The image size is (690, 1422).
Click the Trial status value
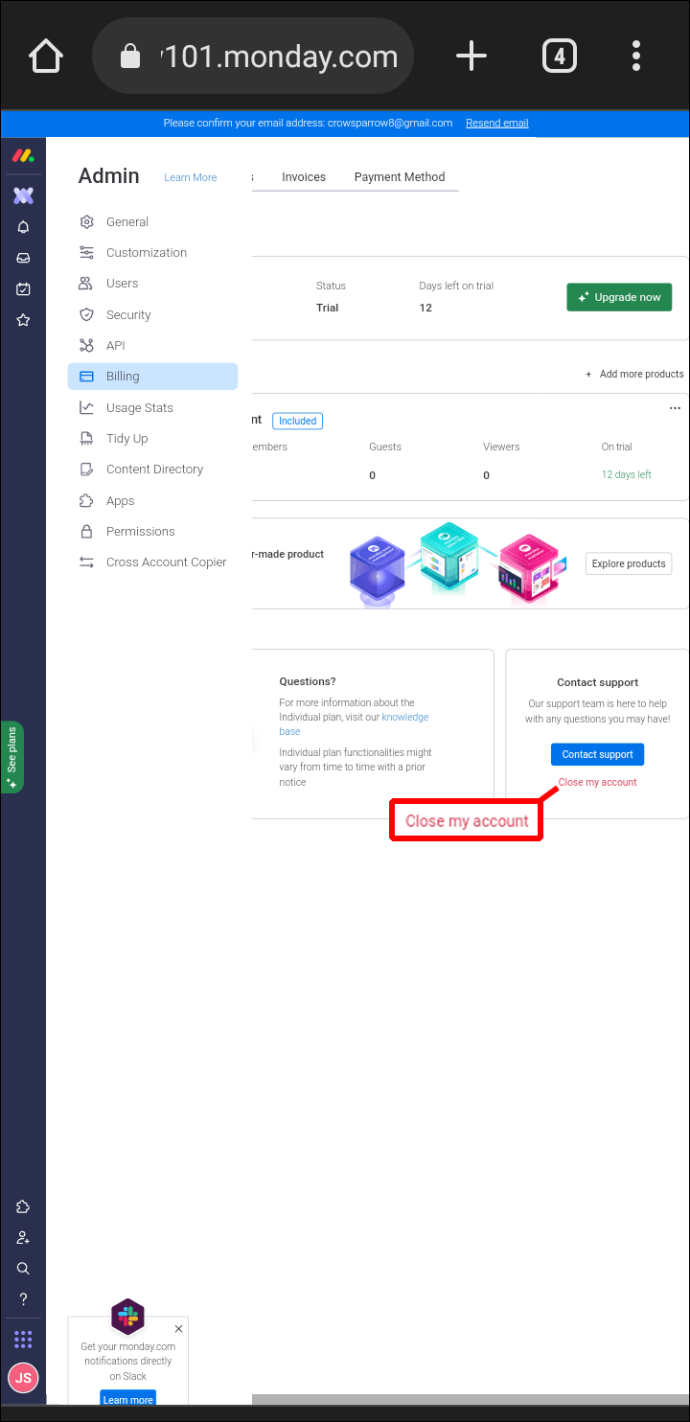click(x=327, y=308)
